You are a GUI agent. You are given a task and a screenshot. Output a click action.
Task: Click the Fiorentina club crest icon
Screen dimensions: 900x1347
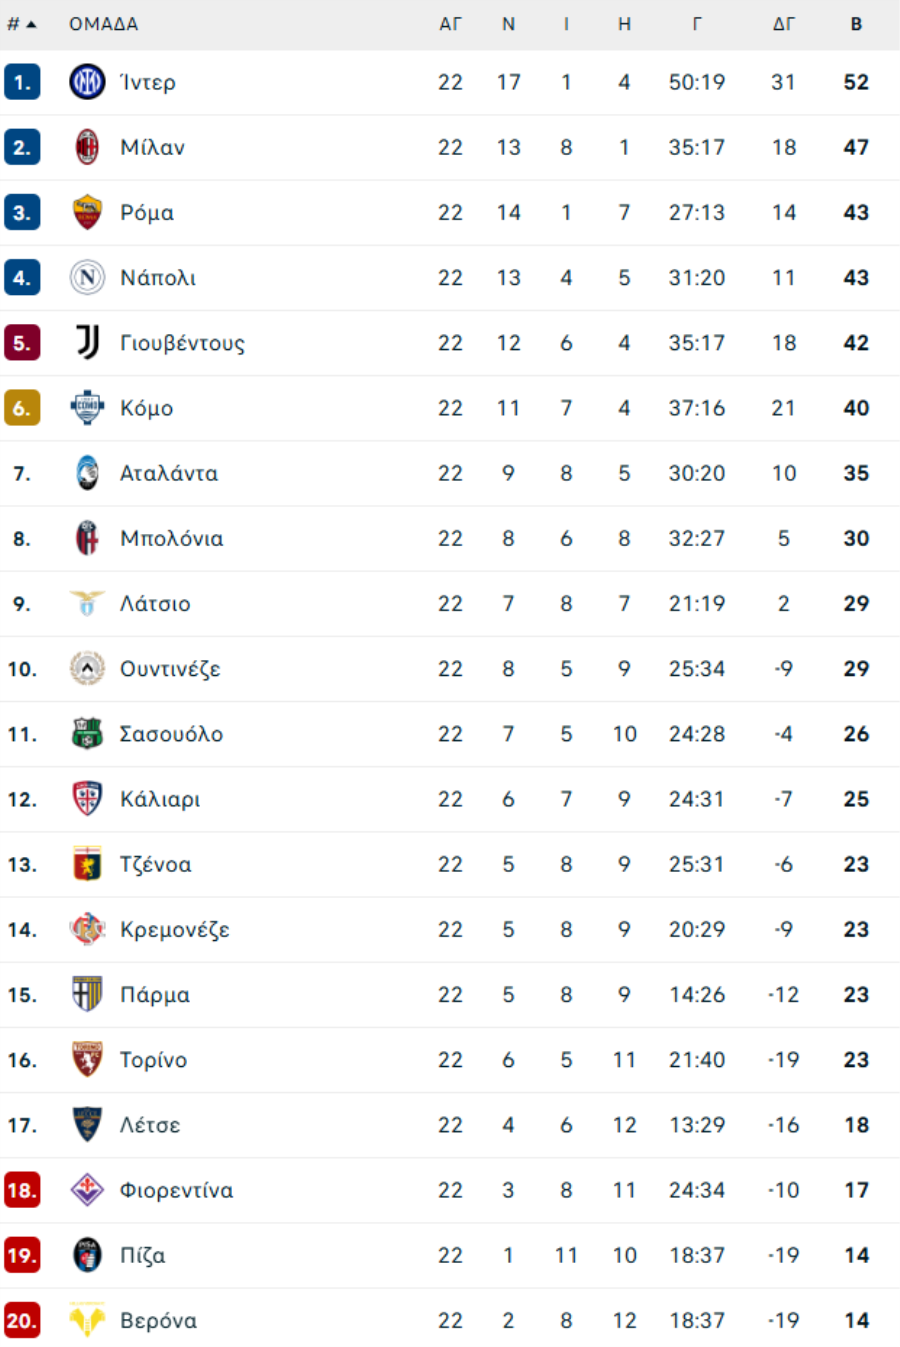click(87, 1190)
